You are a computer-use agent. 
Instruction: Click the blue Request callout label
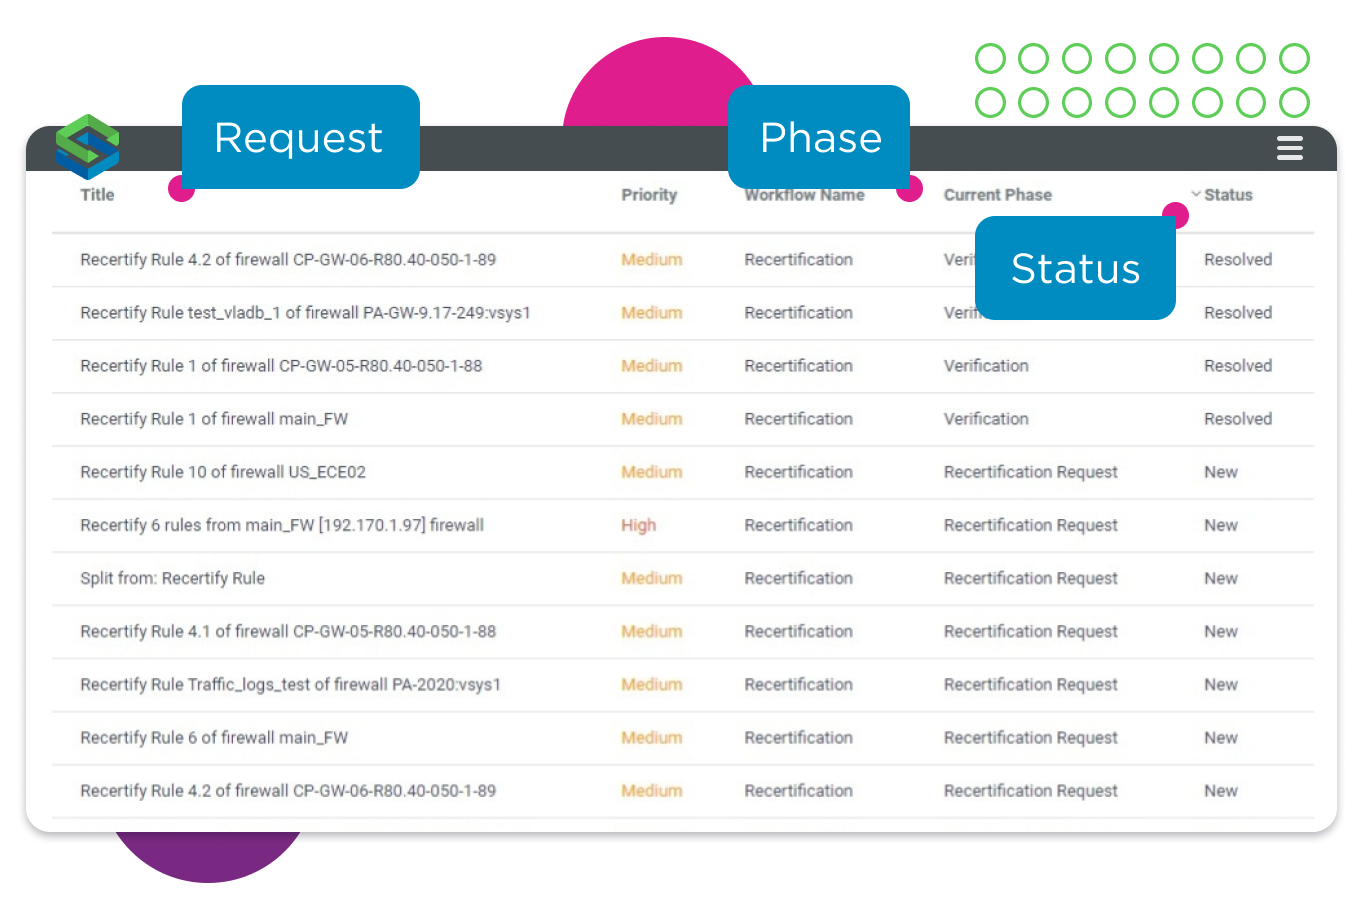[300, 138]
